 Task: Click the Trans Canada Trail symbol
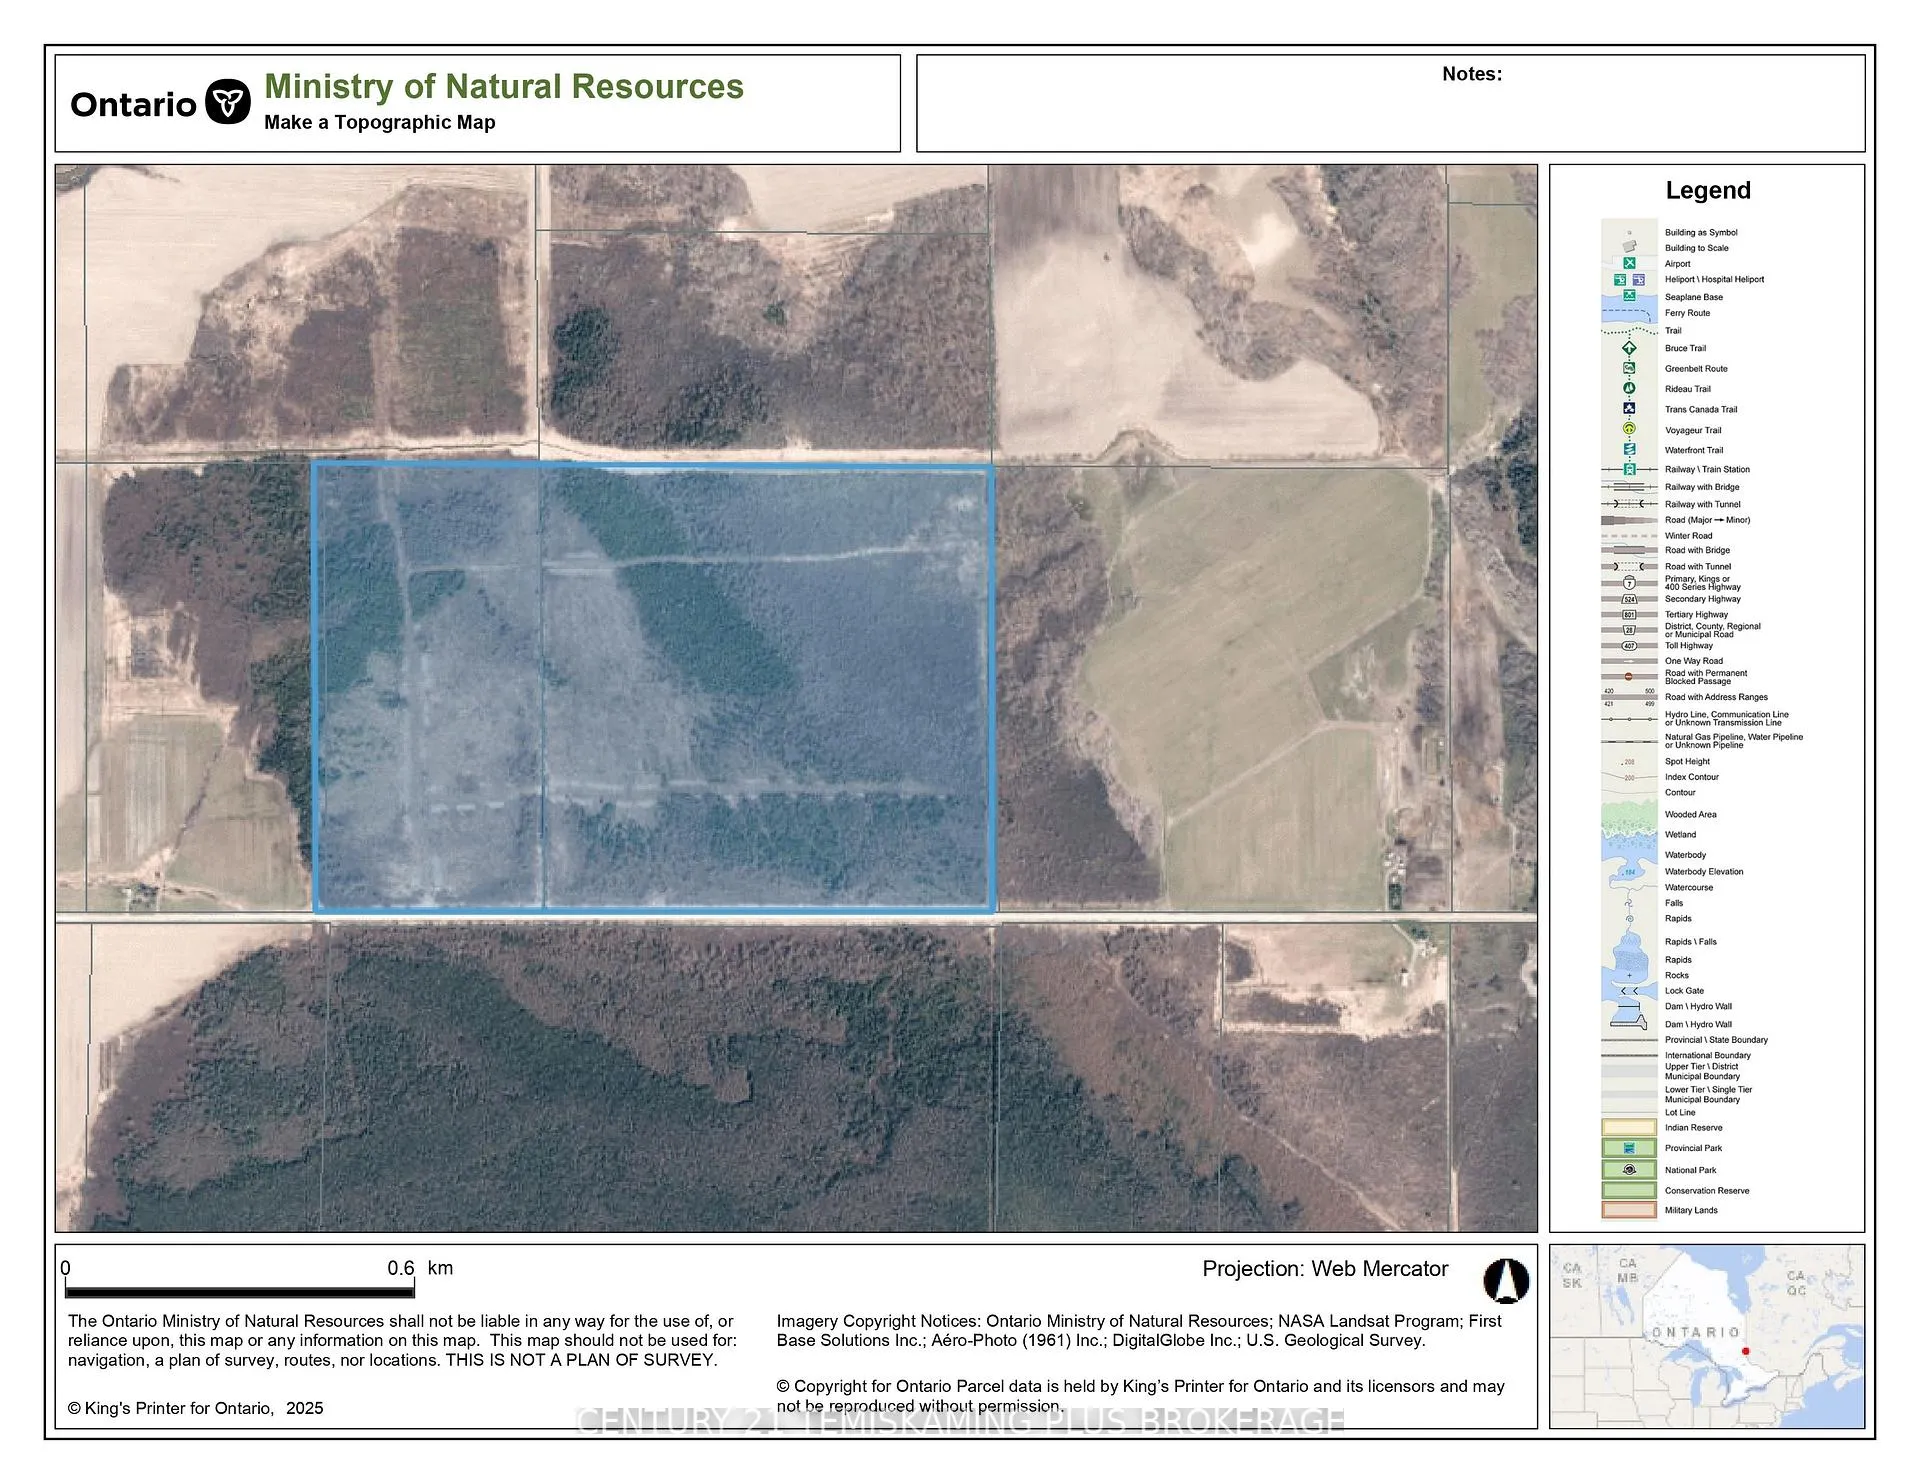click(x=1629, y=408)
